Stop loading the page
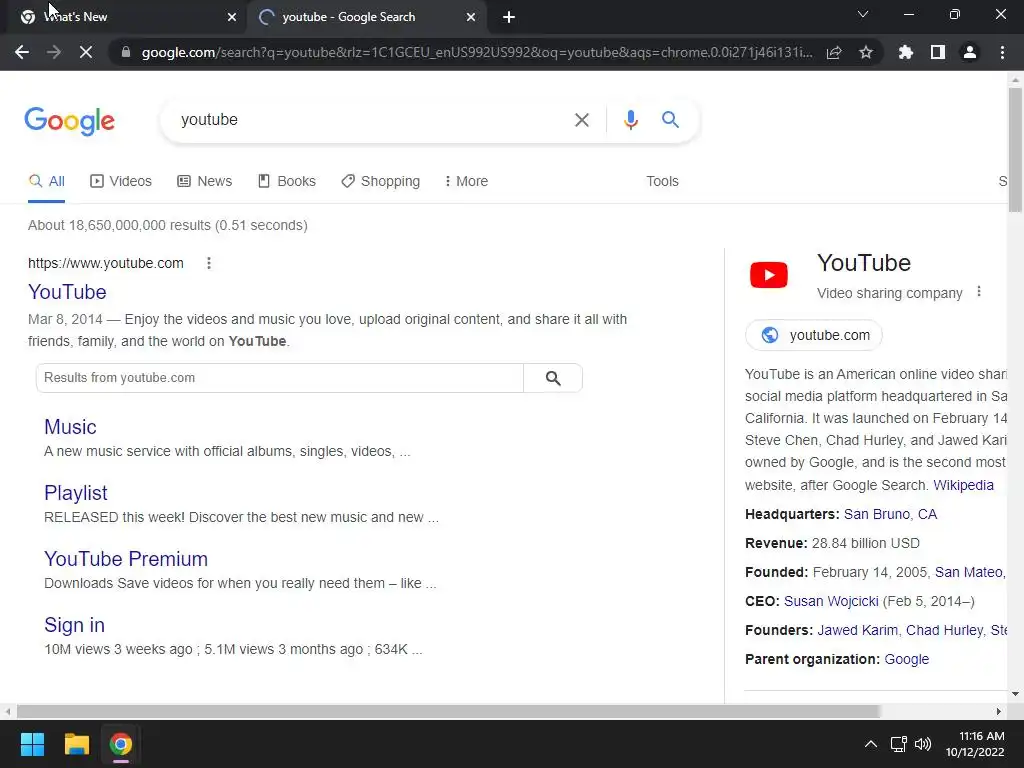 tap(86, 52)
